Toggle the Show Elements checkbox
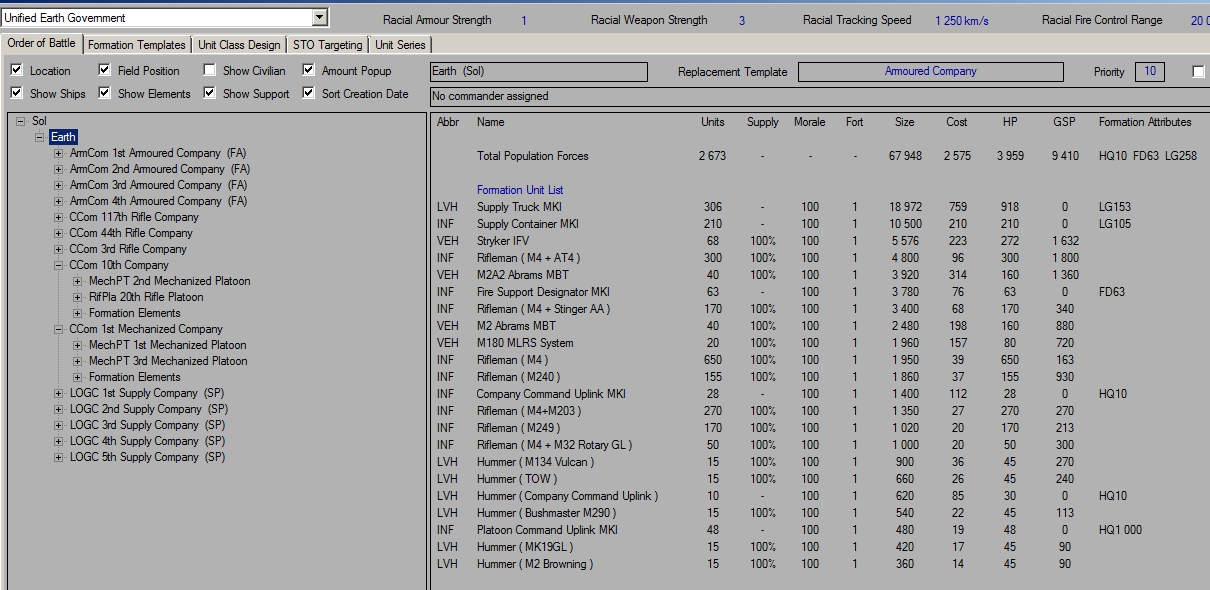1210x590 pixels. coord(105,93)
